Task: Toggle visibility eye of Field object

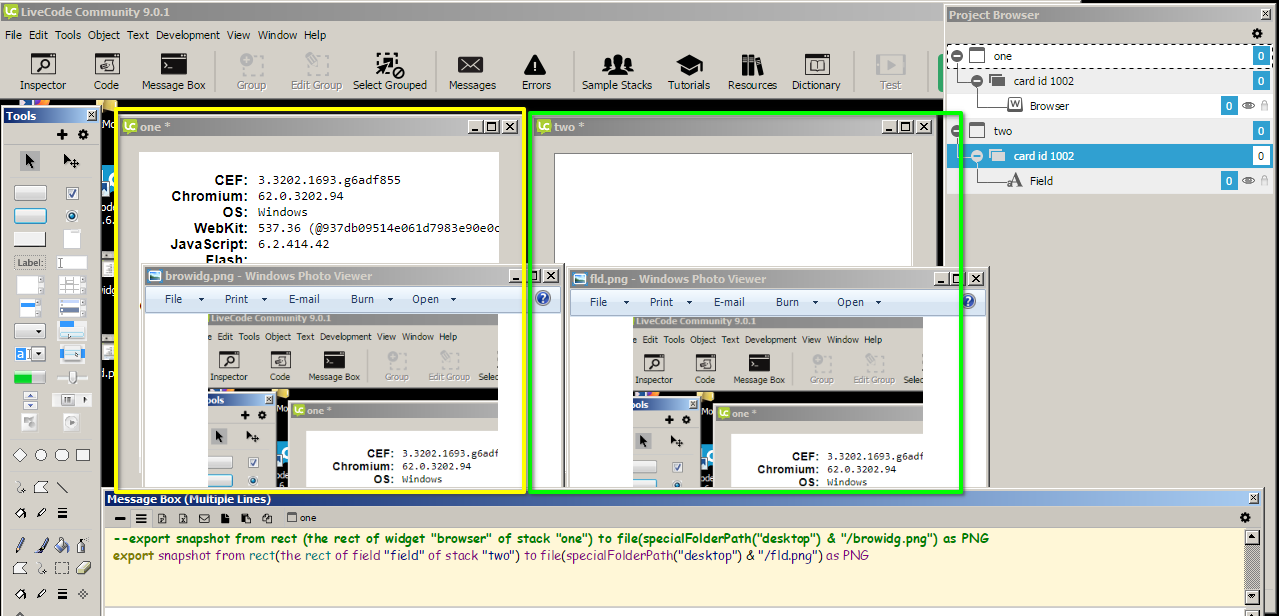Action: click(1248, 180)
